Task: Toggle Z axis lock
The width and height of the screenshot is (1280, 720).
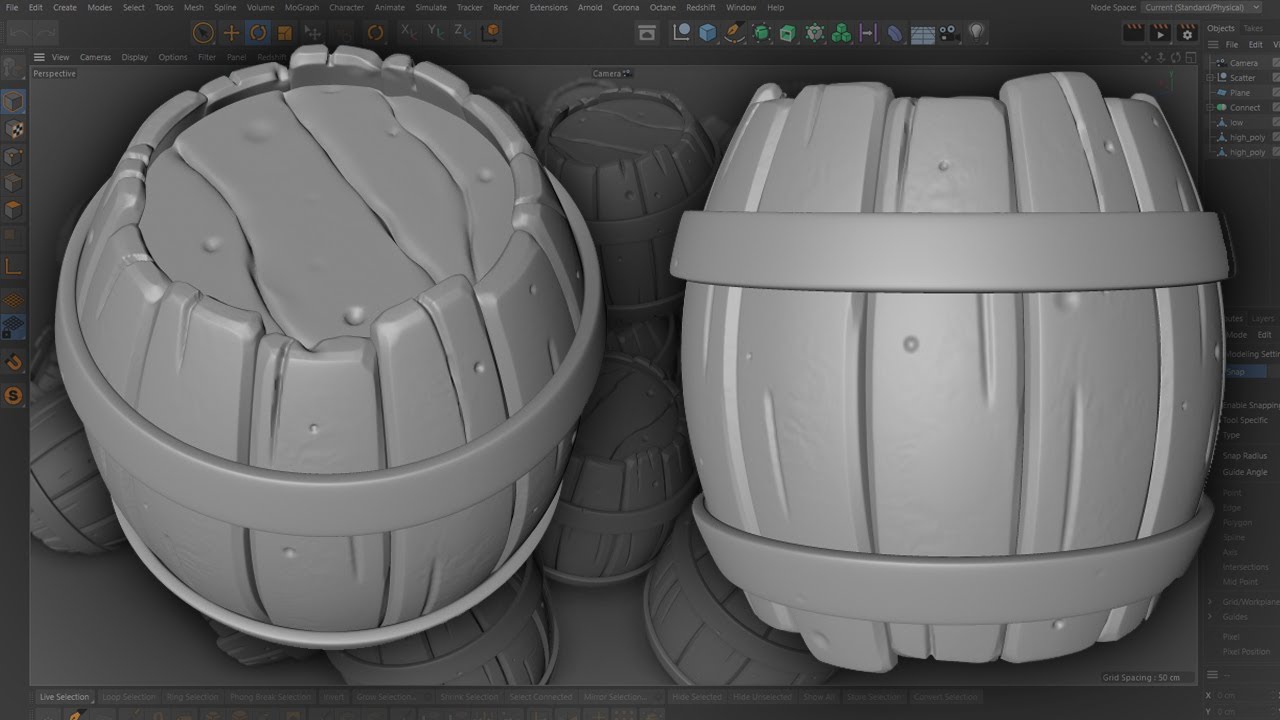Action: (x=463, y=32)
